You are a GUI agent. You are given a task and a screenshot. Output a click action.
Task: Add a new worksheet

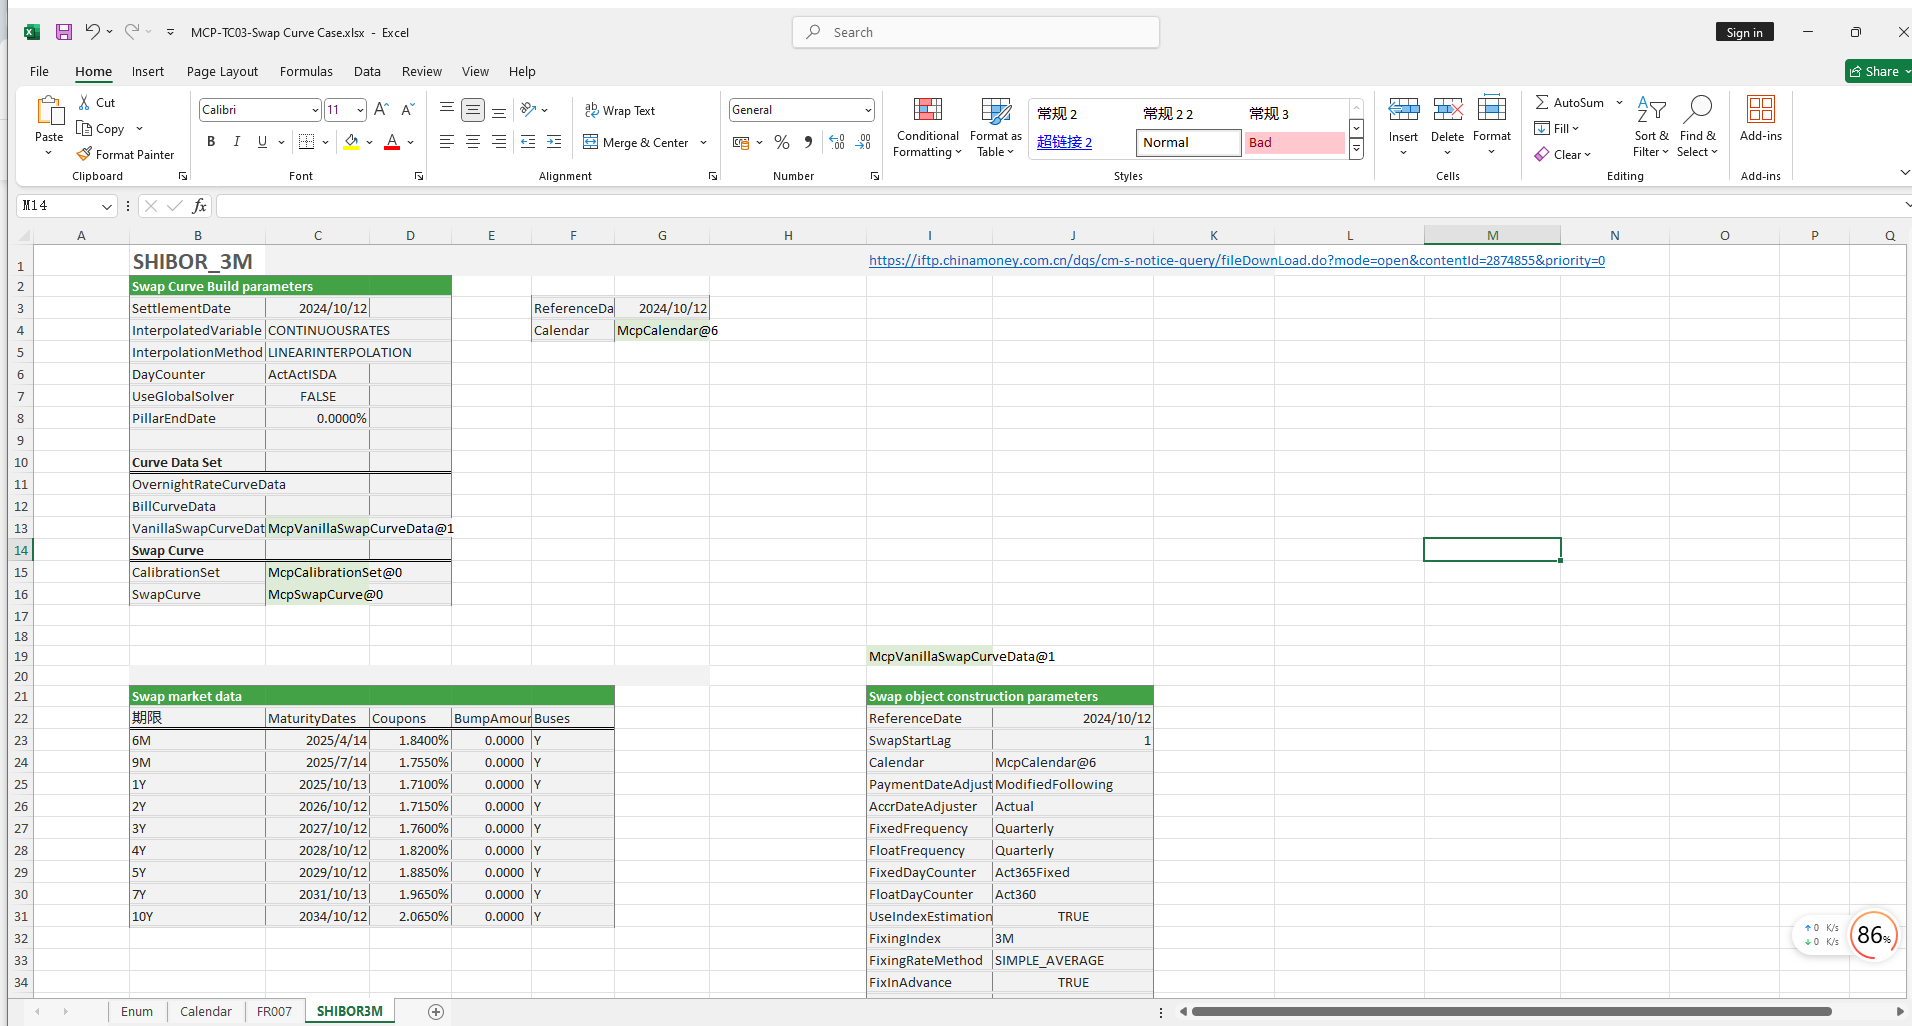tap(436, 1012)
